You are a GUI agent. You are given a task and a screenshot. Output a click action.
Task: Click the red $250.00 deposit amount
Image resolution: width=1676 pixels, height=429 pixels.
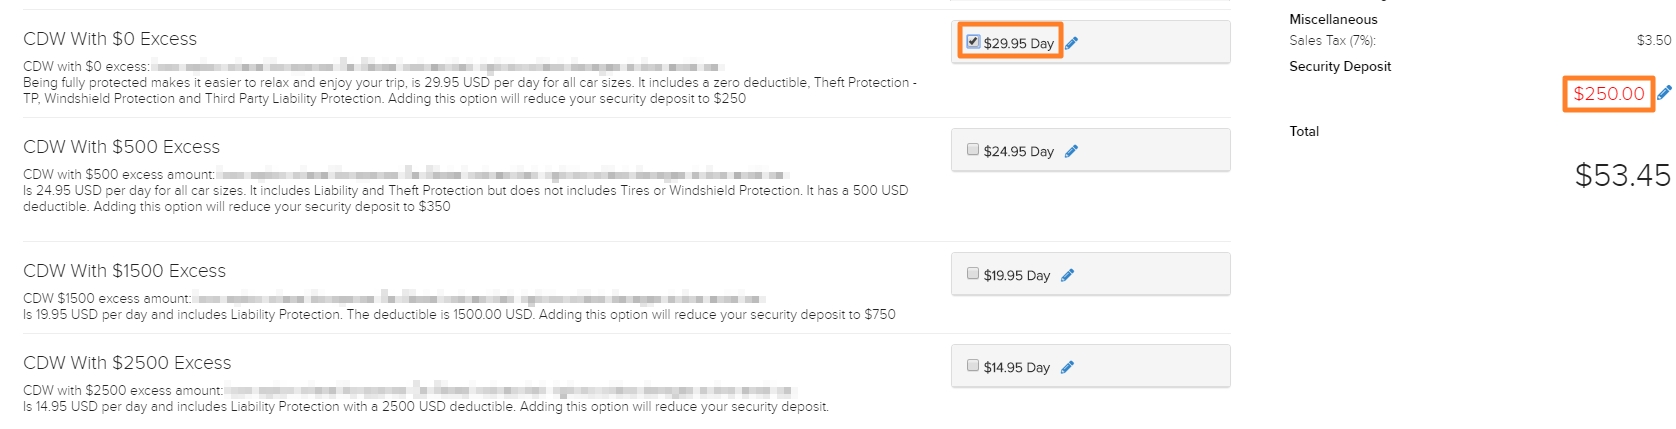[x=1609, y=93]
